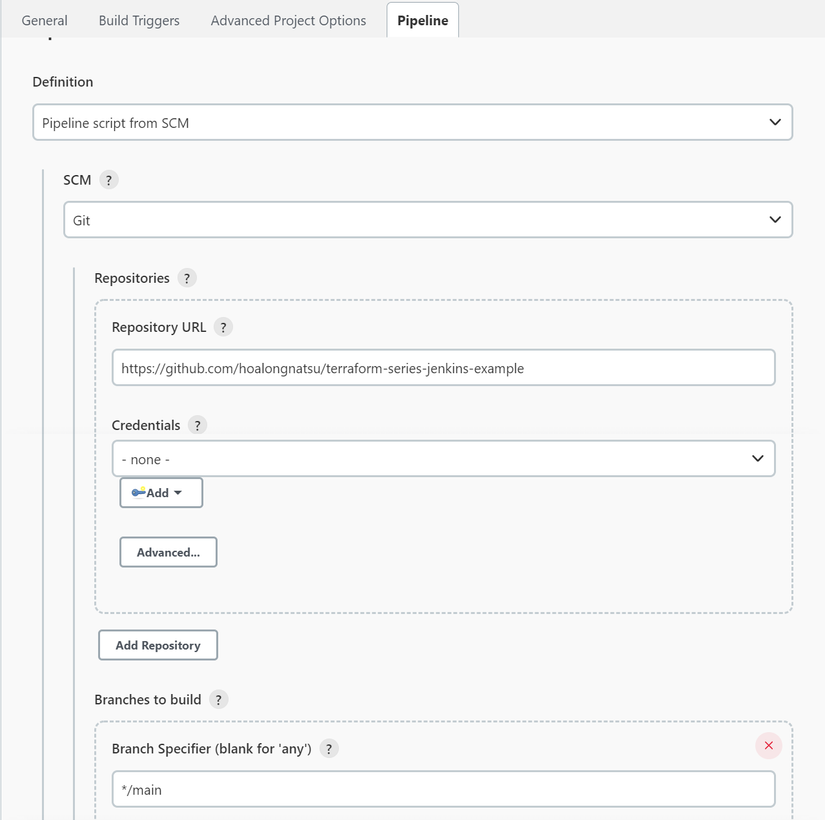825x820 pixels.
Task: Delete the branch specifier with red X
Action: 768,746
